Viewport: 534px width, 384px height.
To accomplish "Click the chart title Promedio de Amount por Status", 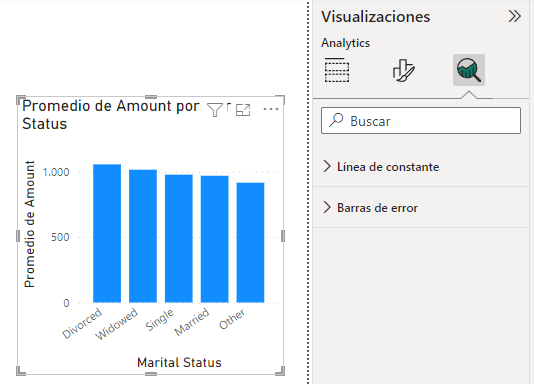I will click(111, 115).
